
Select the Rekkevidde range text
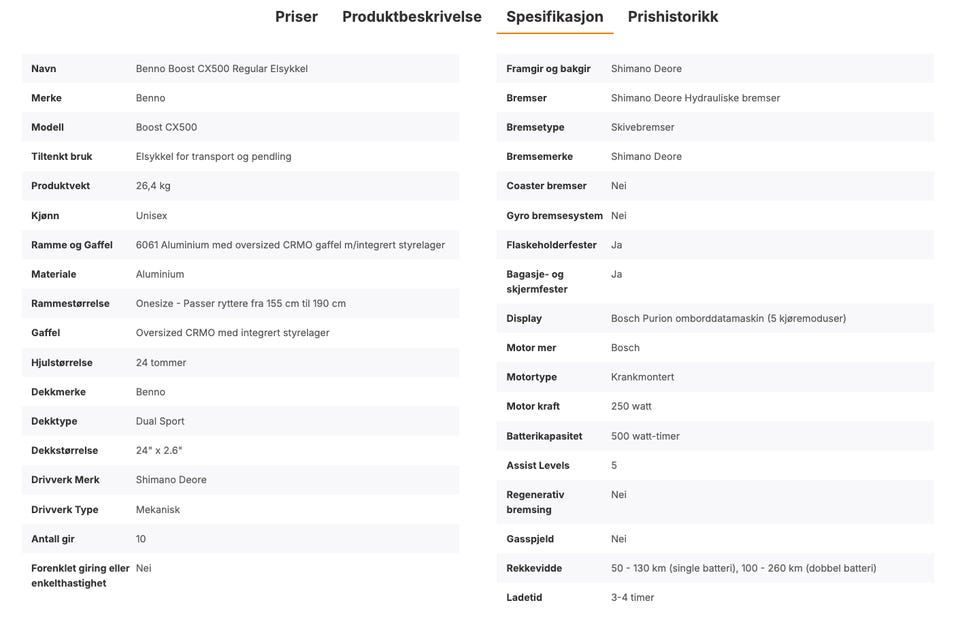[743, 568]
